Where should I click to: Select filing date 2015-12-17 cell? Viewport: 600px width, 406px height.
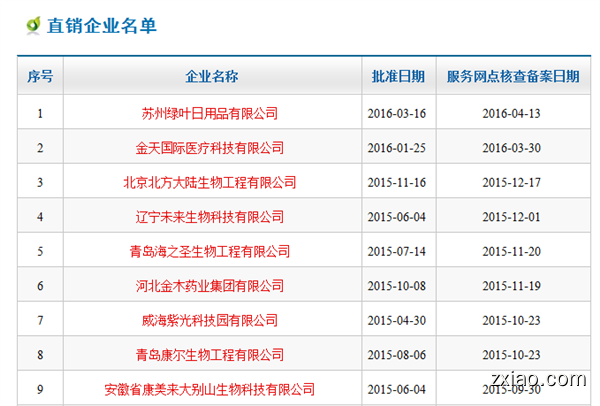(512, 183)
